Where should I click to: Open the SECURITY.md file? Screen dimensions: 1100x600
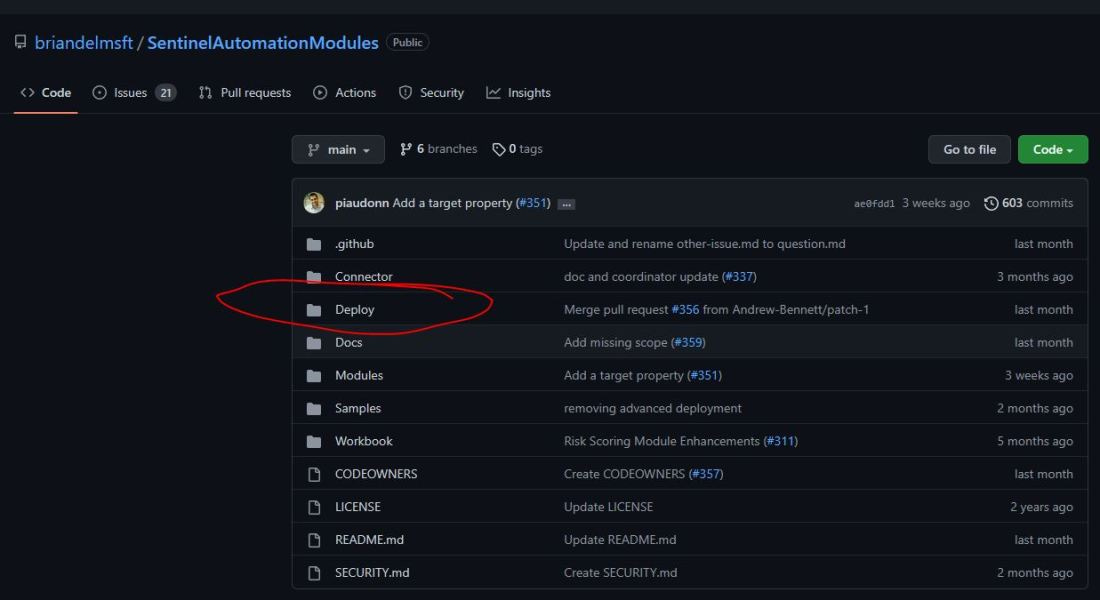coord(372,573)
